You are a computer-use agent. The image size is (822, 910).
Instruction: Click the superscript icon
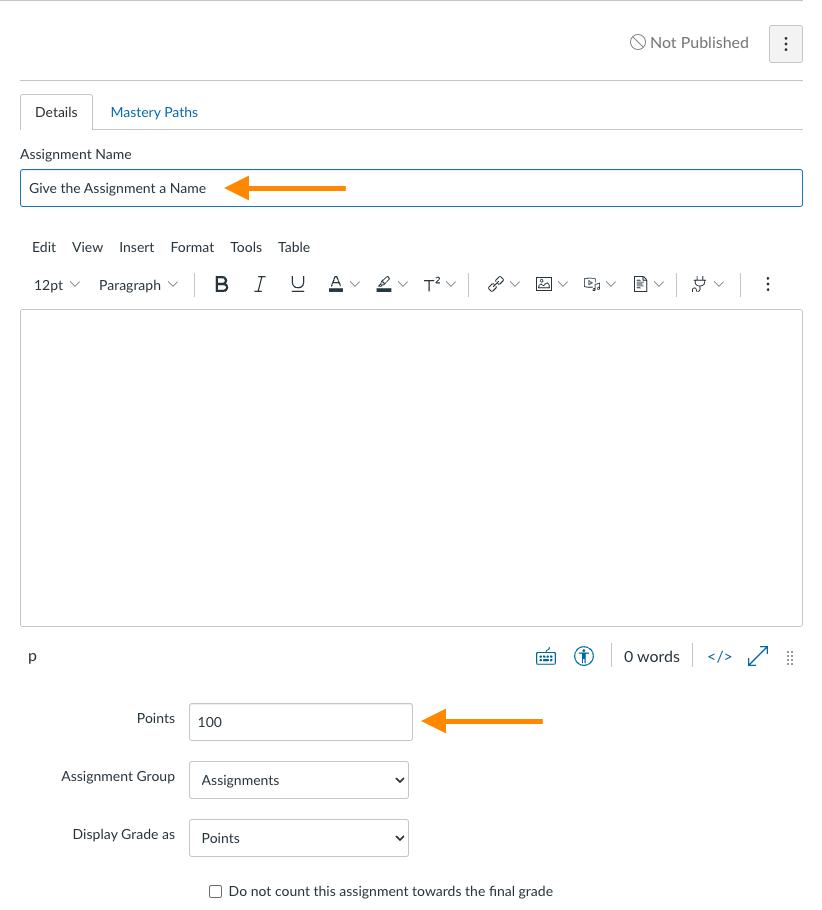[x=432, y=285]
